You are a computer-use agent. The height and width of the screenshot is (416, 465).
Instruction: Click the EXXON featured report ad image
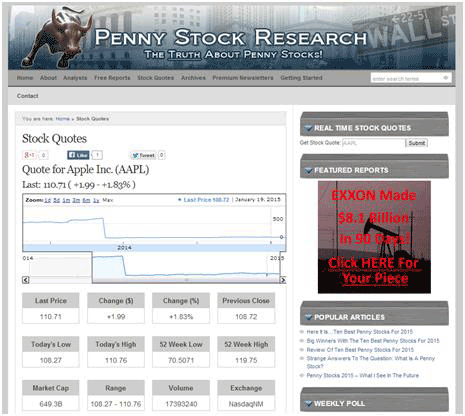tap(374, 237)
